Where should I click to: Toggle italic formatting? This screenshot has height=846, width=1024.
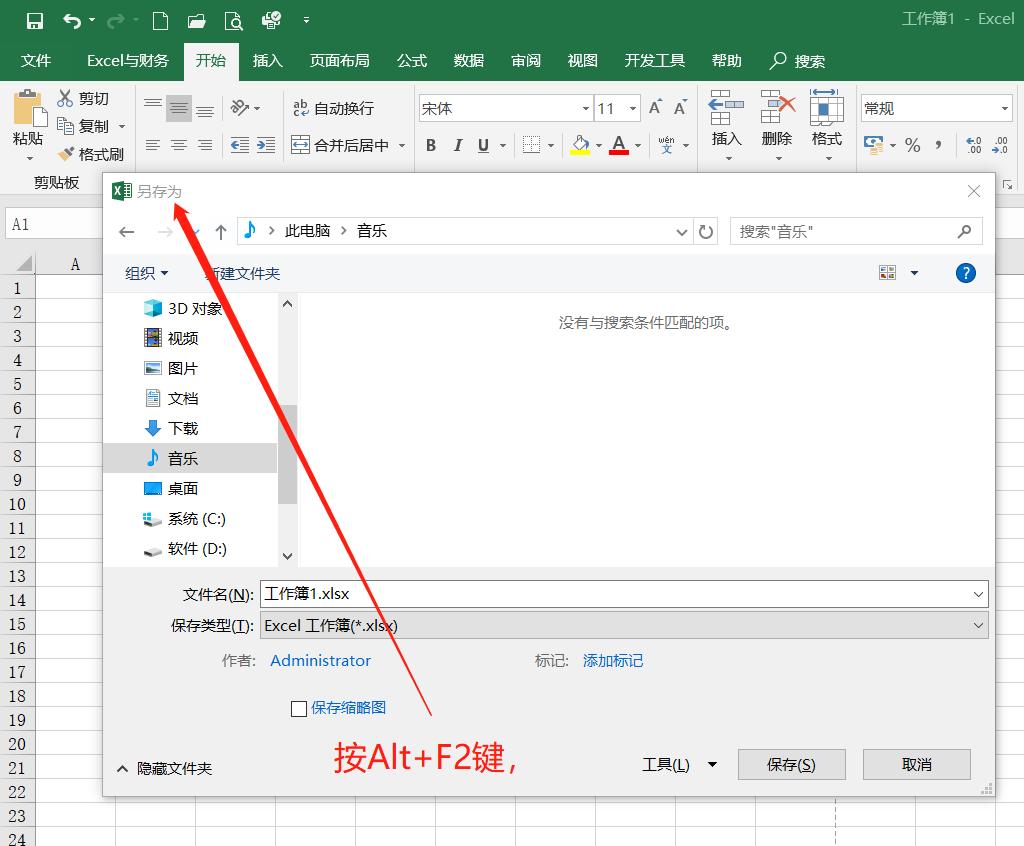tap(457, 144)
